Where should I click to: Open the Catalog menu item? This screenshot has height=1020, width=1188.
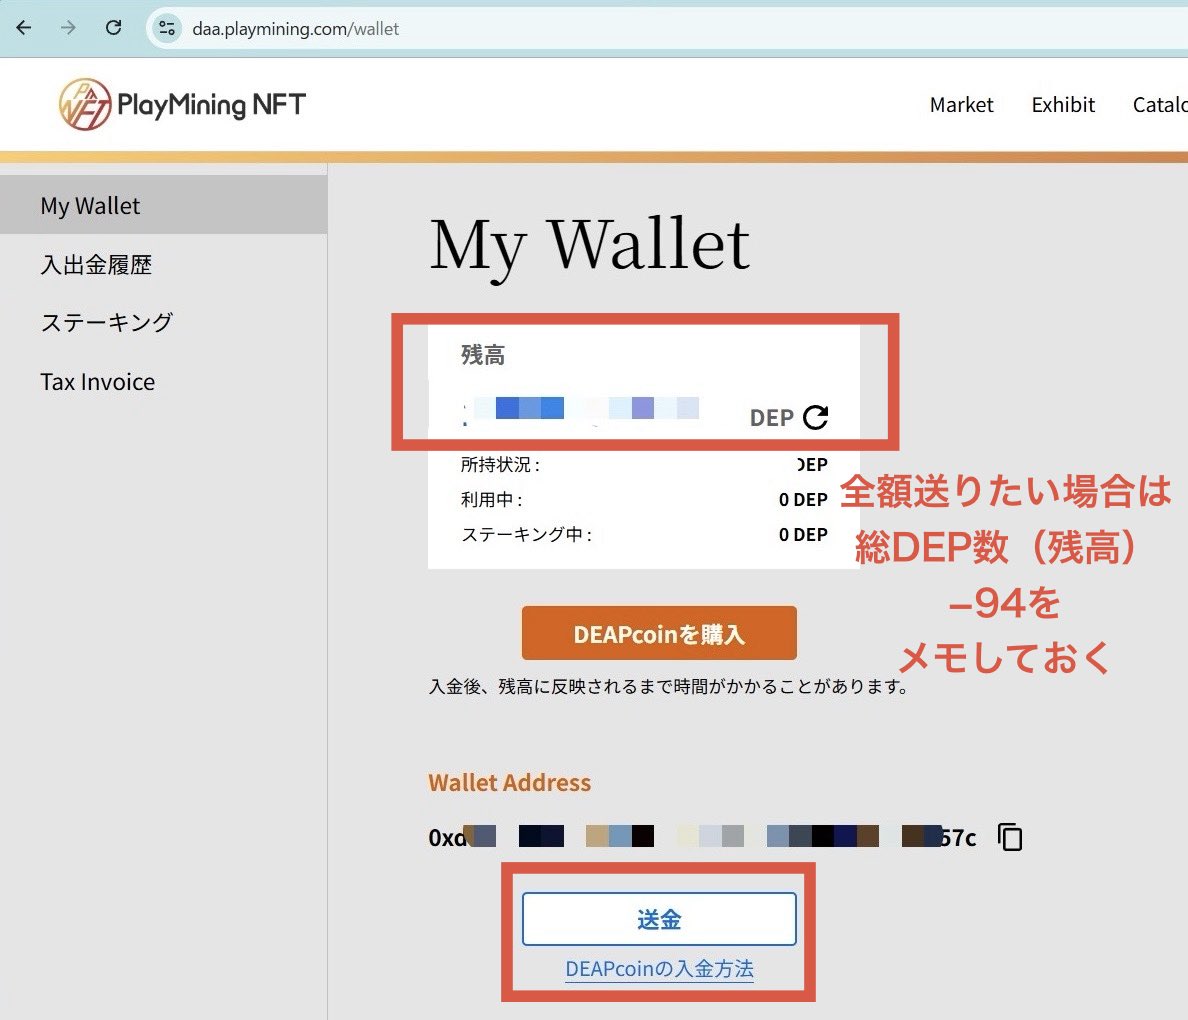[1160, 105]
